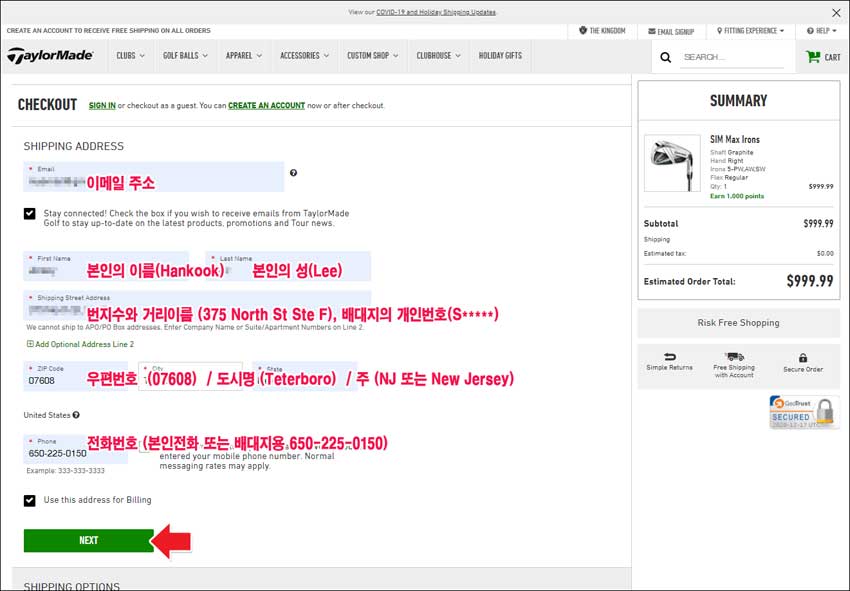Screen dimensions: 850x591
Task: Click the SIM Max Irons product thumbnail
Action: point(672,163)
